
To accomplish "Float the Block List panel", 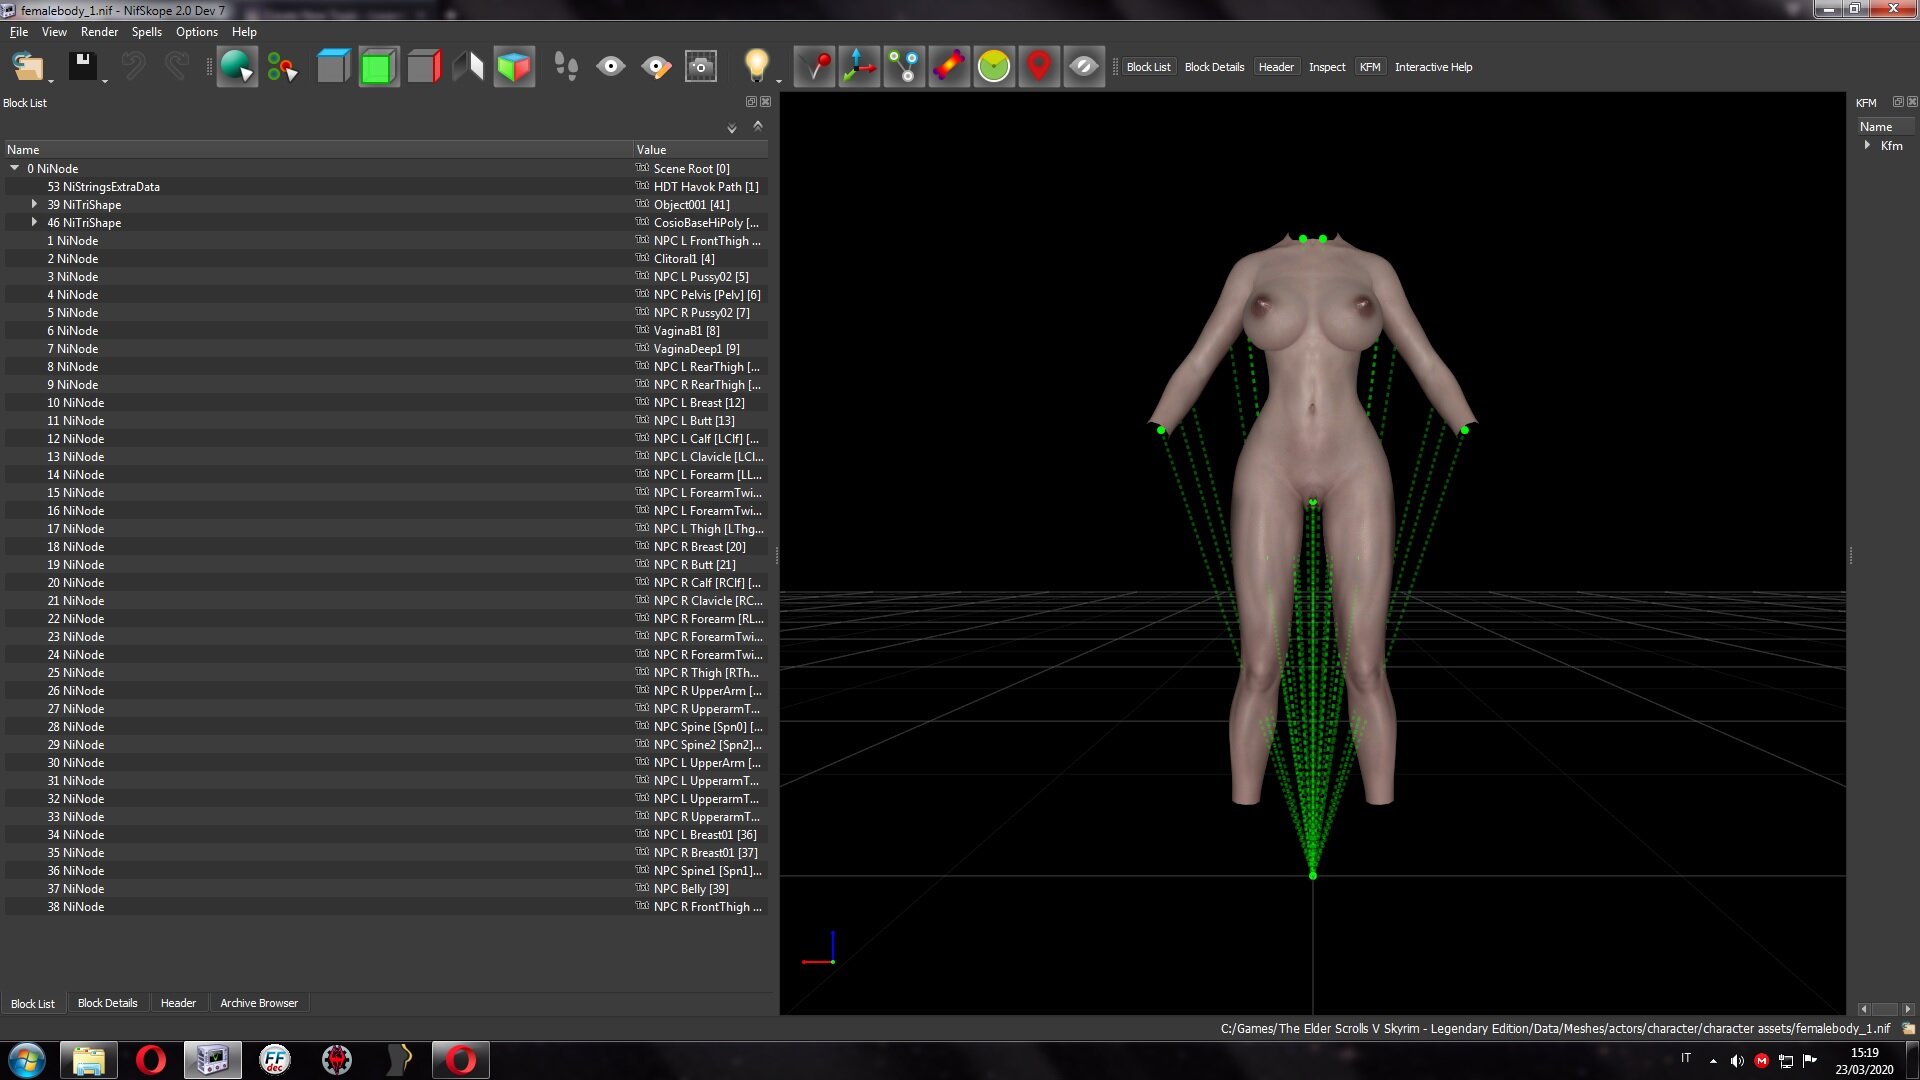I will [751, 102].
